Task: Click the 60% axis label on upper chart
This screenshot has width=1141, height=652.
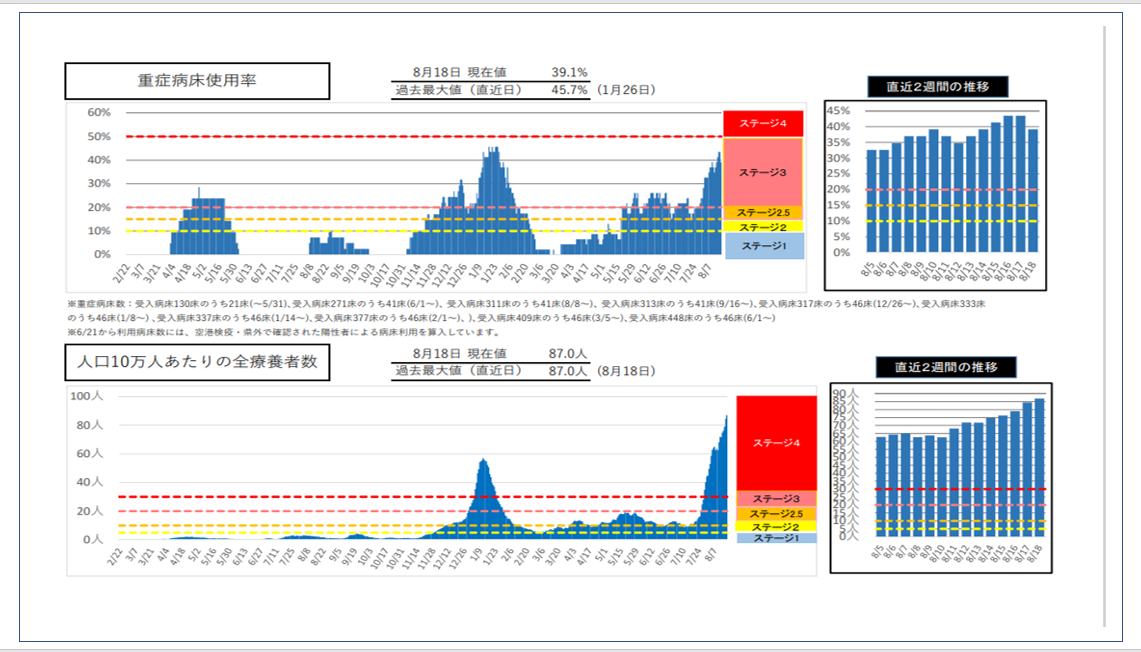Action: (98, 112)
